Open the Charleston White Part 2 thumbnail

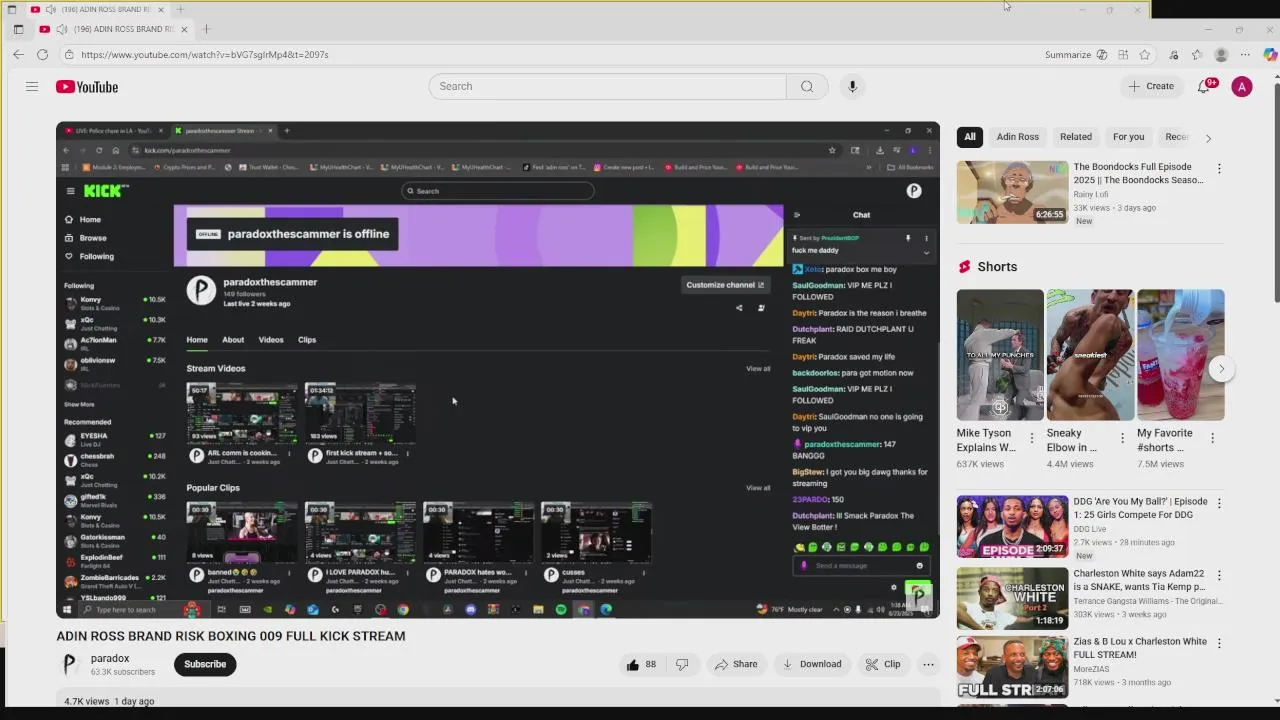click(x=1012, y=599)
